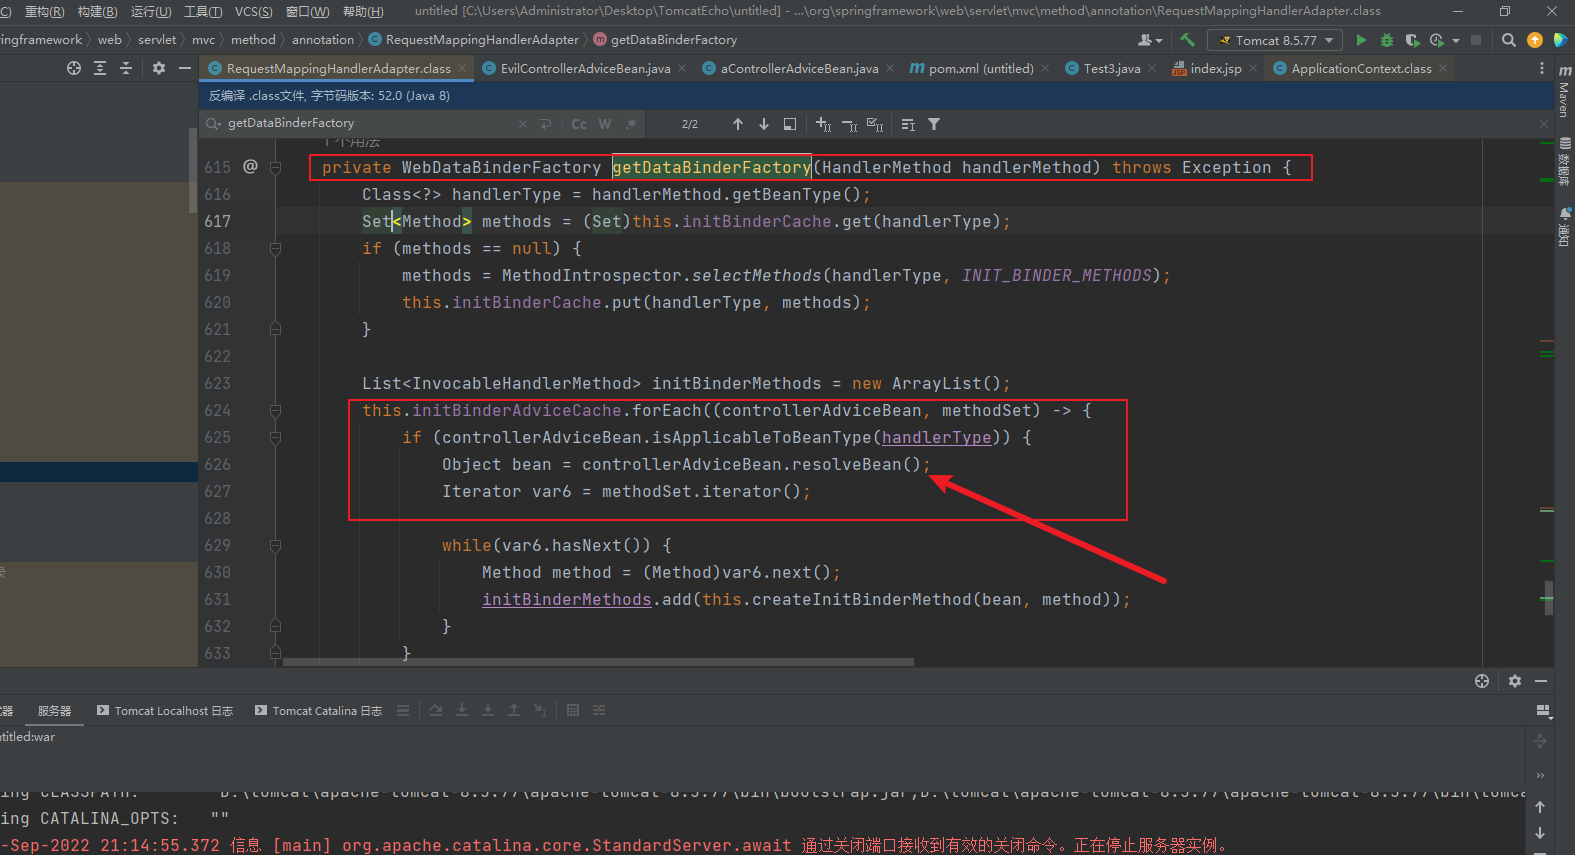Switch to pom.xml (untitled) tab
Screen dimensions: 1575x855
pos(980,68)
